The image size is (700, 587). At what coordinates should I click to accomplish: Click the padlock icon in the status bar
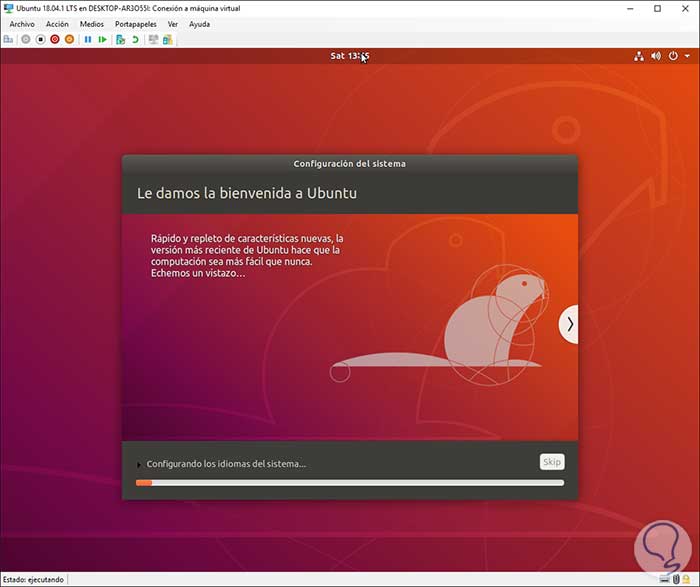(x=686, y=579)
